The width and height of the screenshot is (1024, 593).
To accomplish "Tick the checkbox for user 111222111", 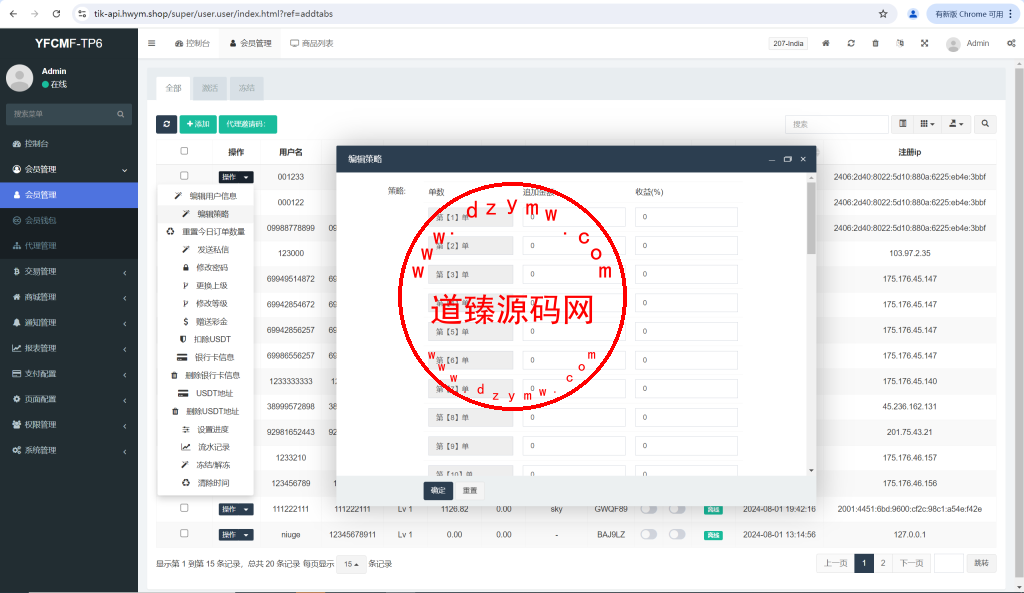I will (x=184, y=507).
